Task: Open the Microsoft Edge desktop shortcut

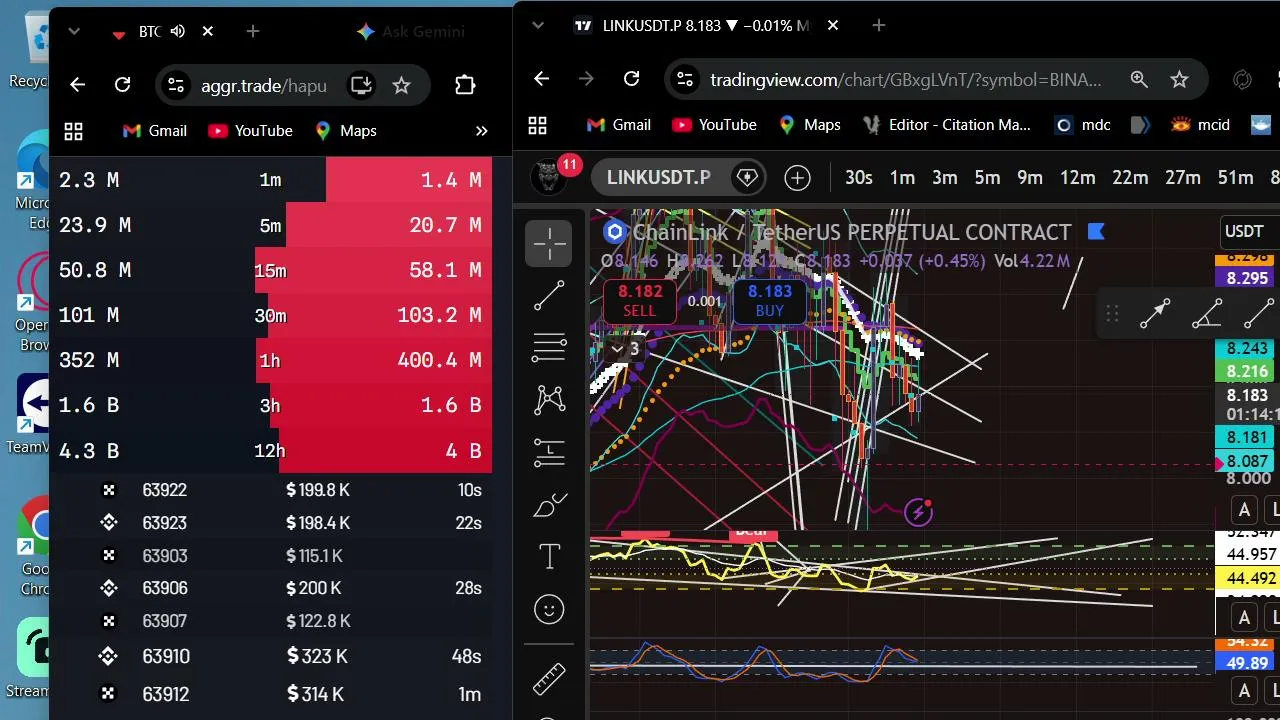Action: [34, 180]
